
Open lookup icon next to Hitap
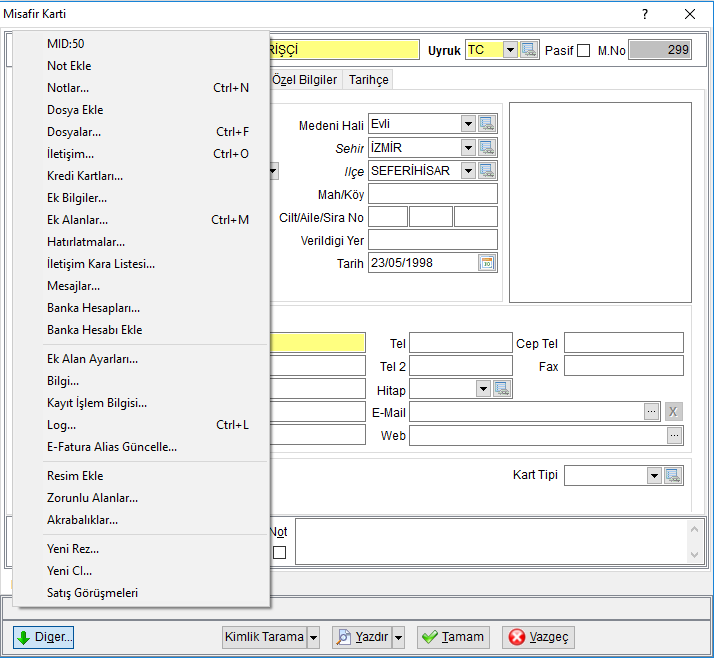502,389
